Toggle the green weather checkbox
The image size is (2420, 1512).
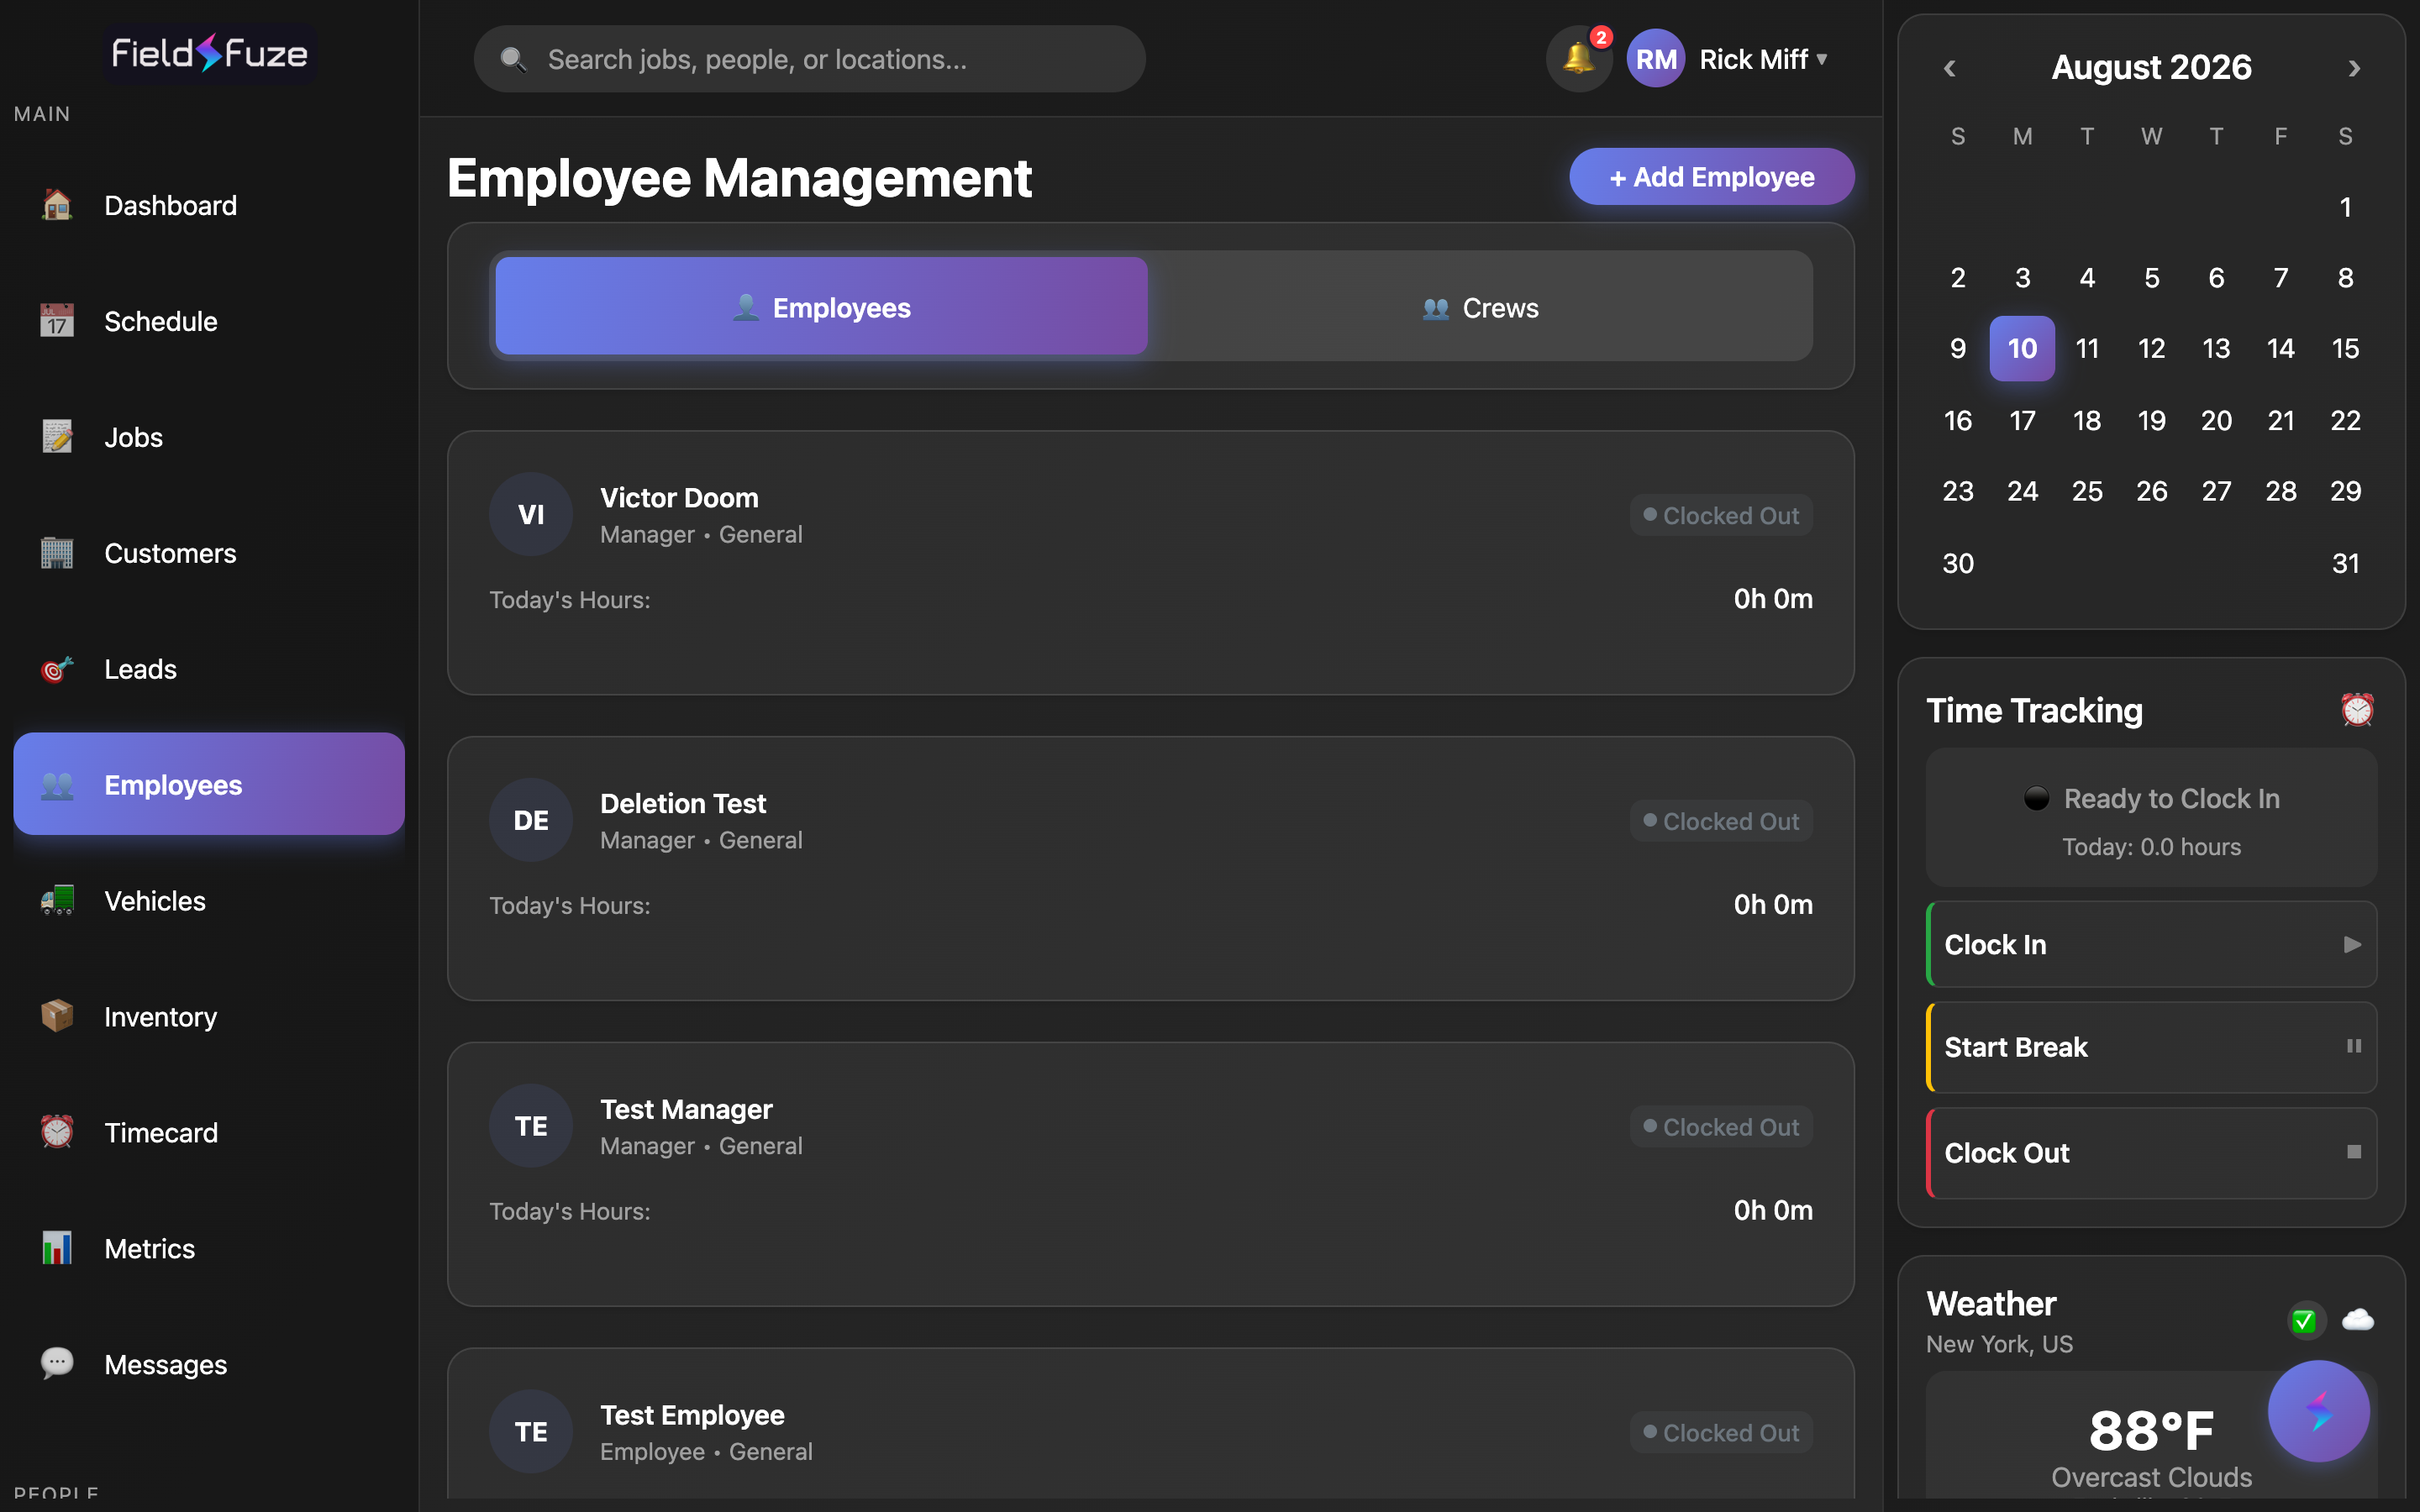2304,1321
